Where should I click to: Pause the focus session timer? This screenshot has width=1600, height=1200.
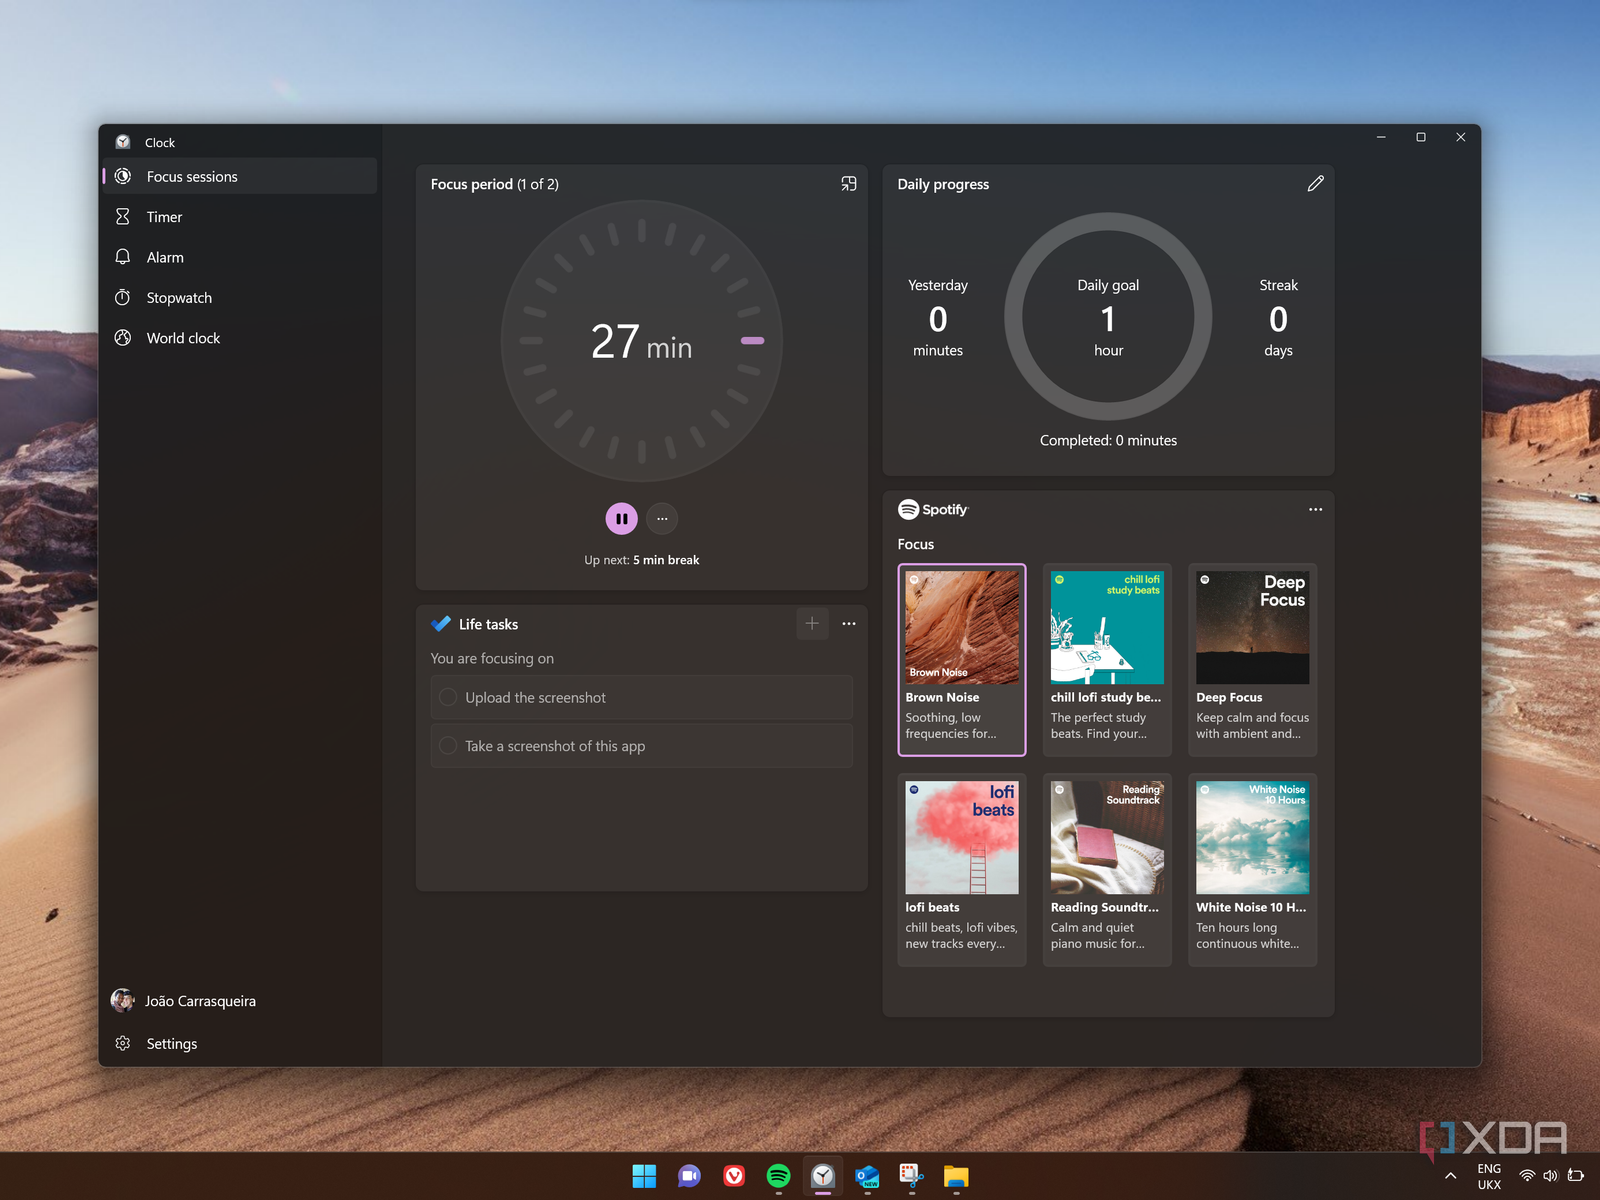click(x=621, y=518)
